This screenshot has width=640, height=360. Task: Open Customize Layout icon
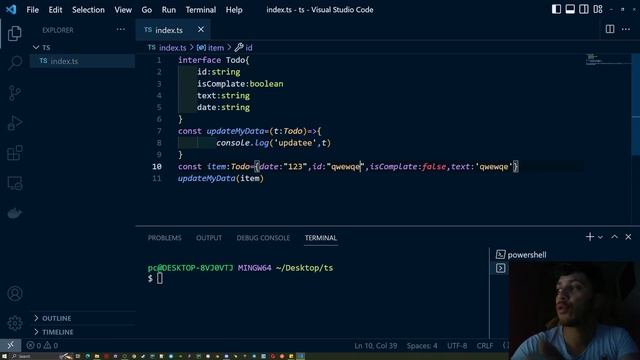click(598, 9)
